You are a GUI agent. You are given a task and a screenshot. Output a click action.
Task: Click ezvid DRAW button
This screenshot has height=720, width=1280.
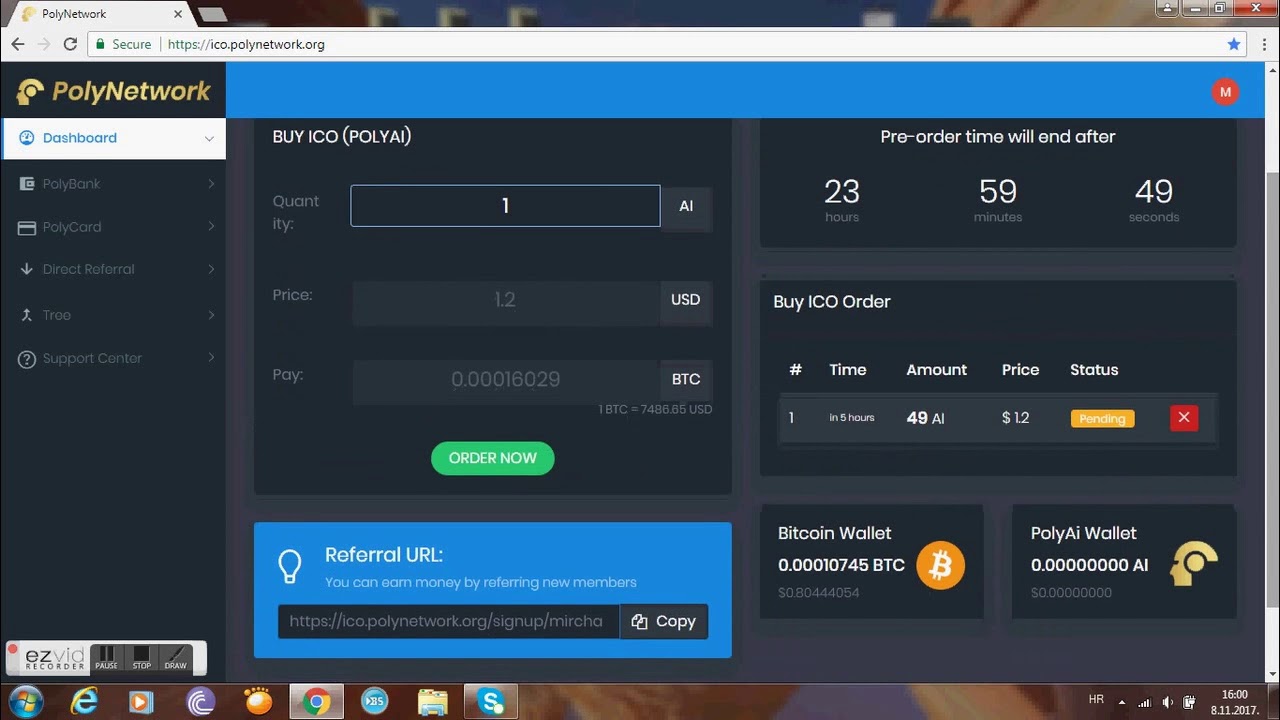tap(175, 658)
